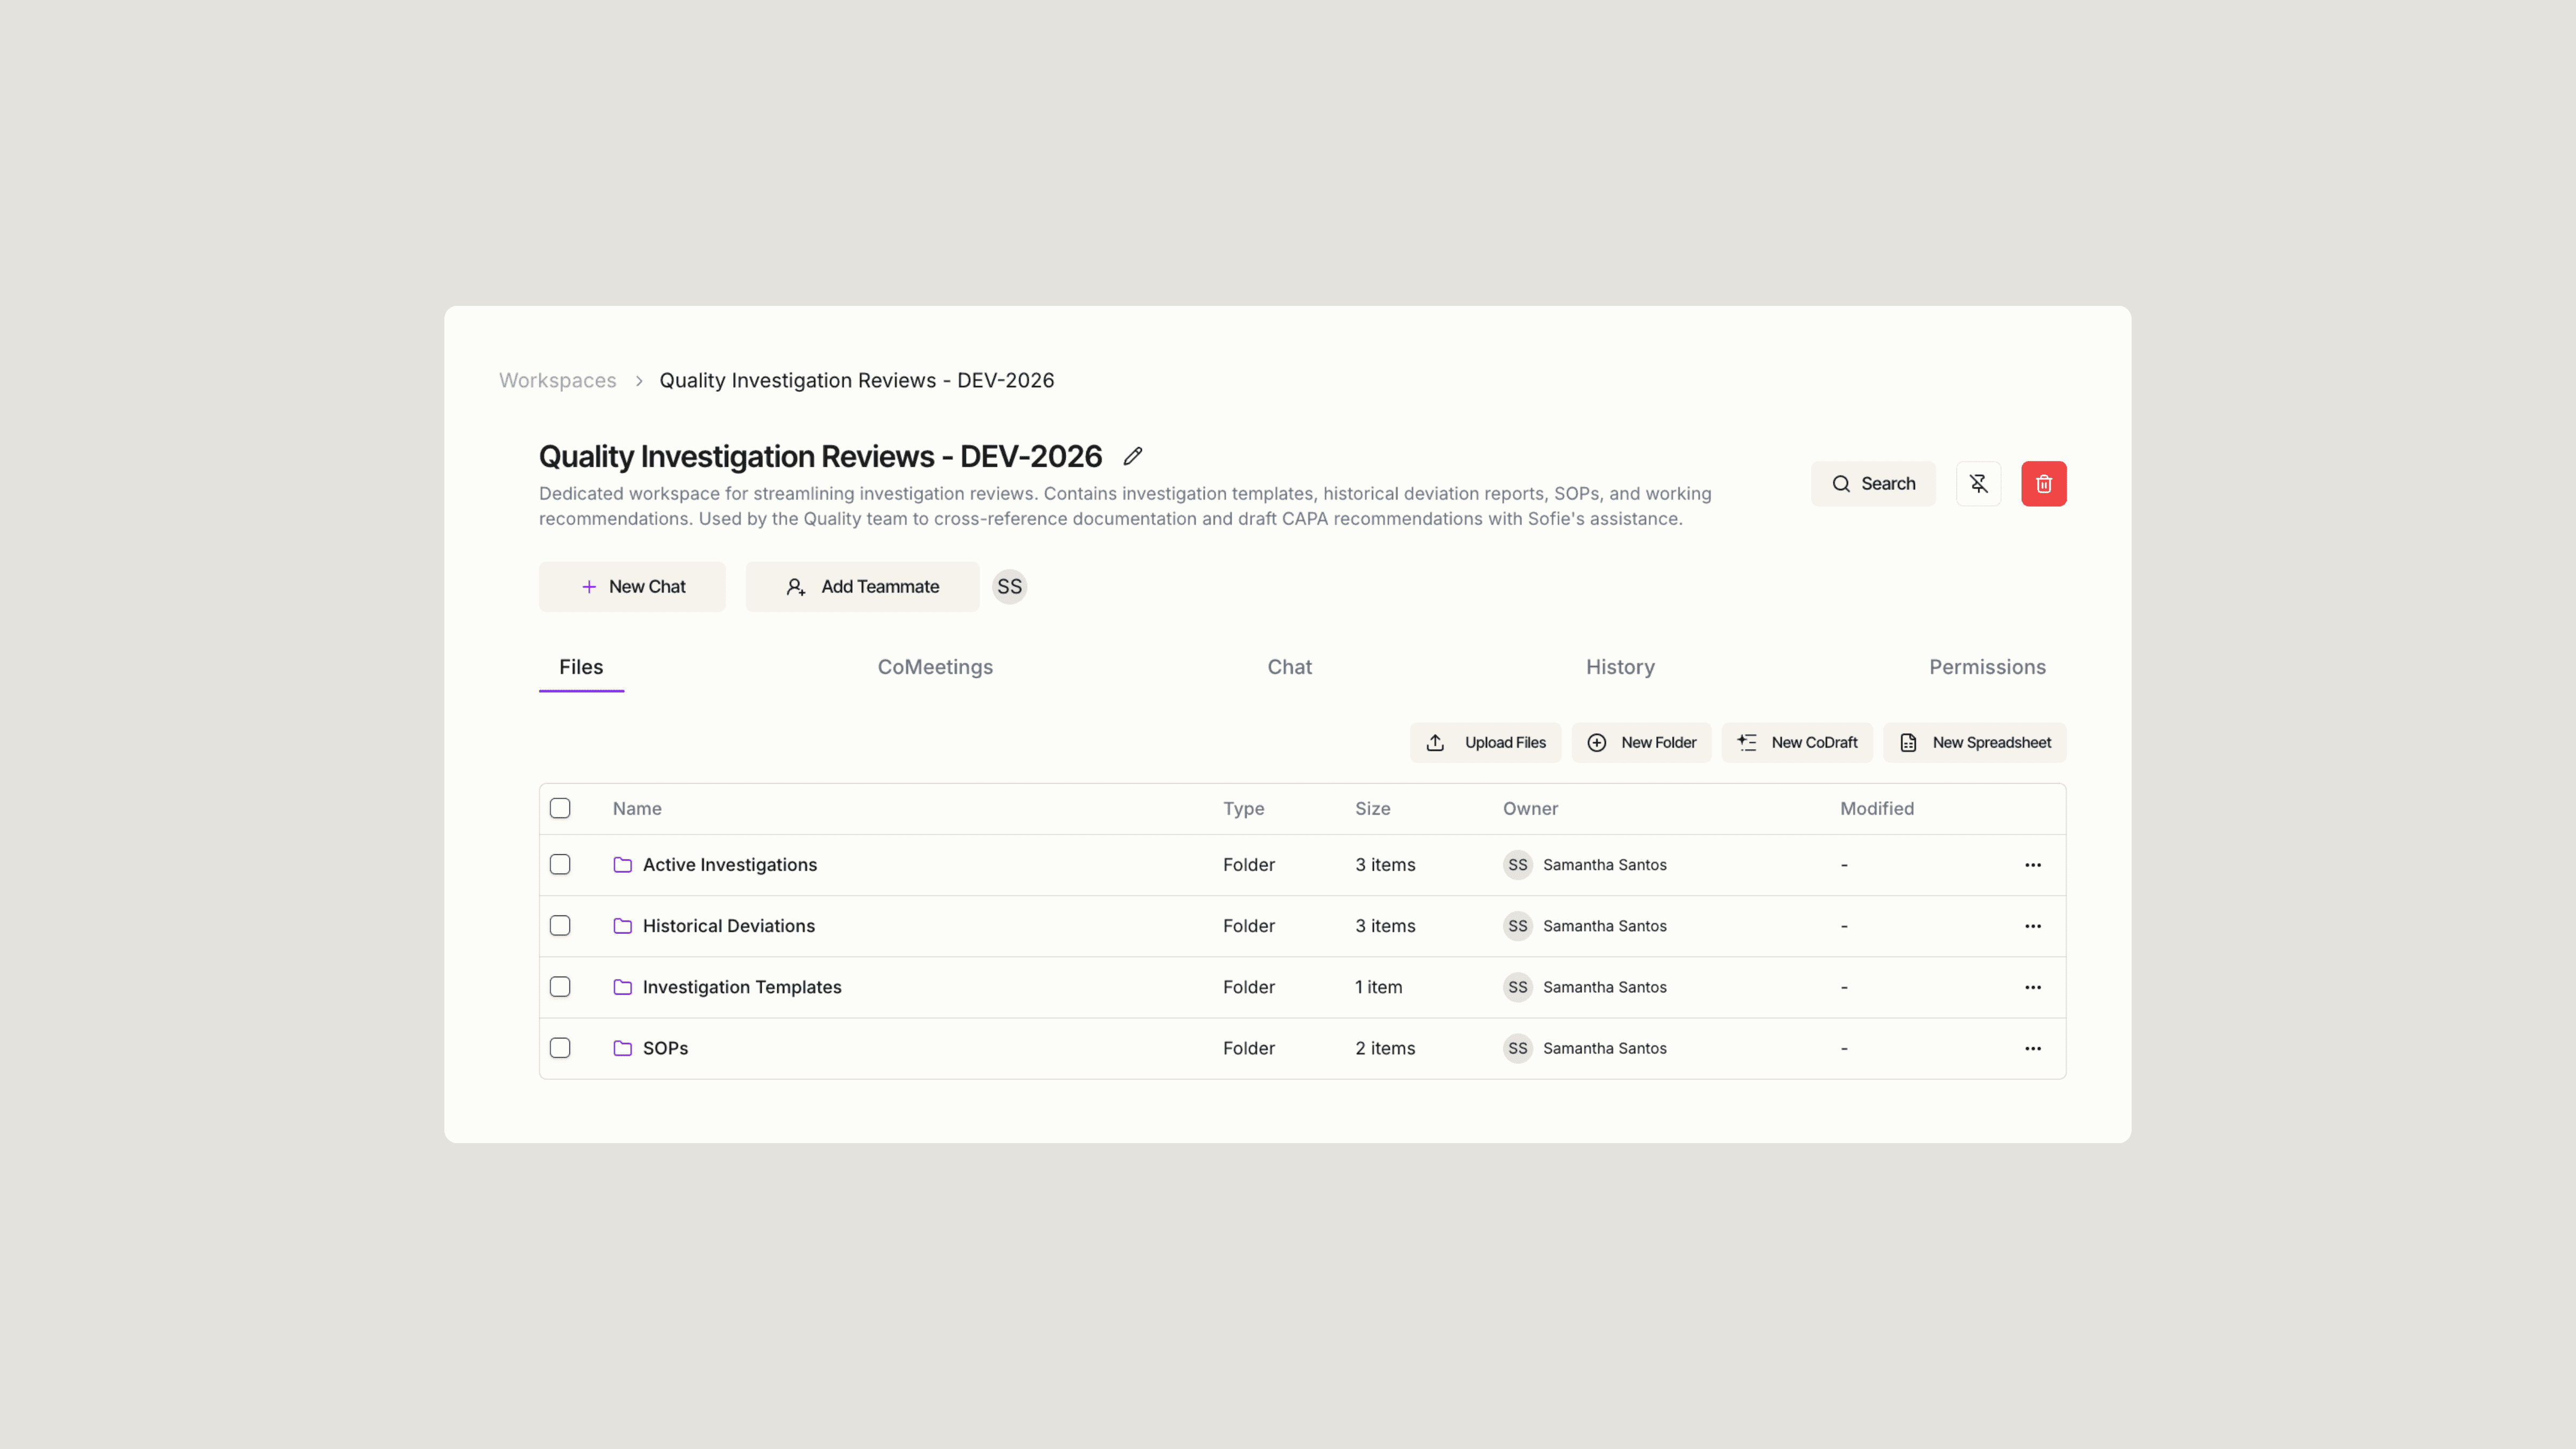Create a New Spreadsheet
Image resolution: width=2576 pixels, height=1449 pixels.
tap(1974, 743)
